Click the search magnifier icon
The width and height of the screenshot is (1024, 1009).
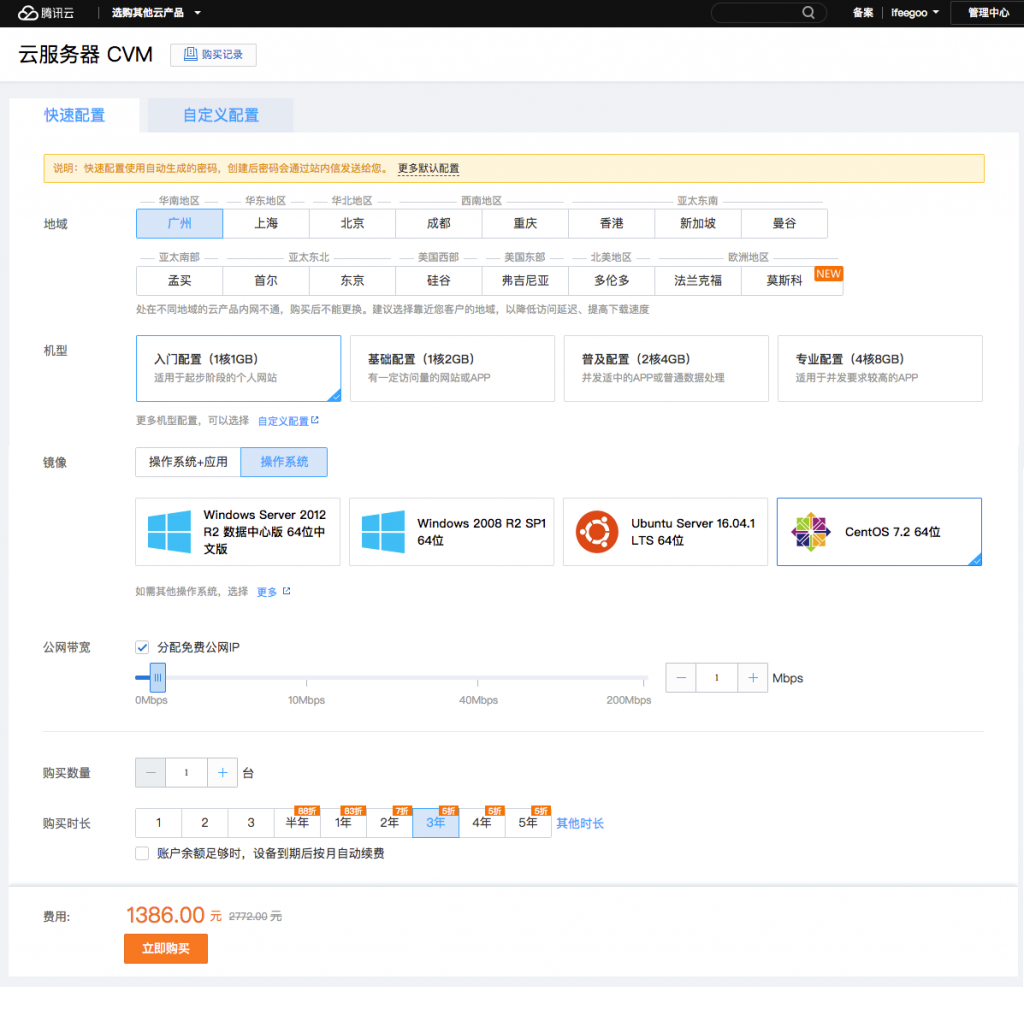(x=808, y=12)
